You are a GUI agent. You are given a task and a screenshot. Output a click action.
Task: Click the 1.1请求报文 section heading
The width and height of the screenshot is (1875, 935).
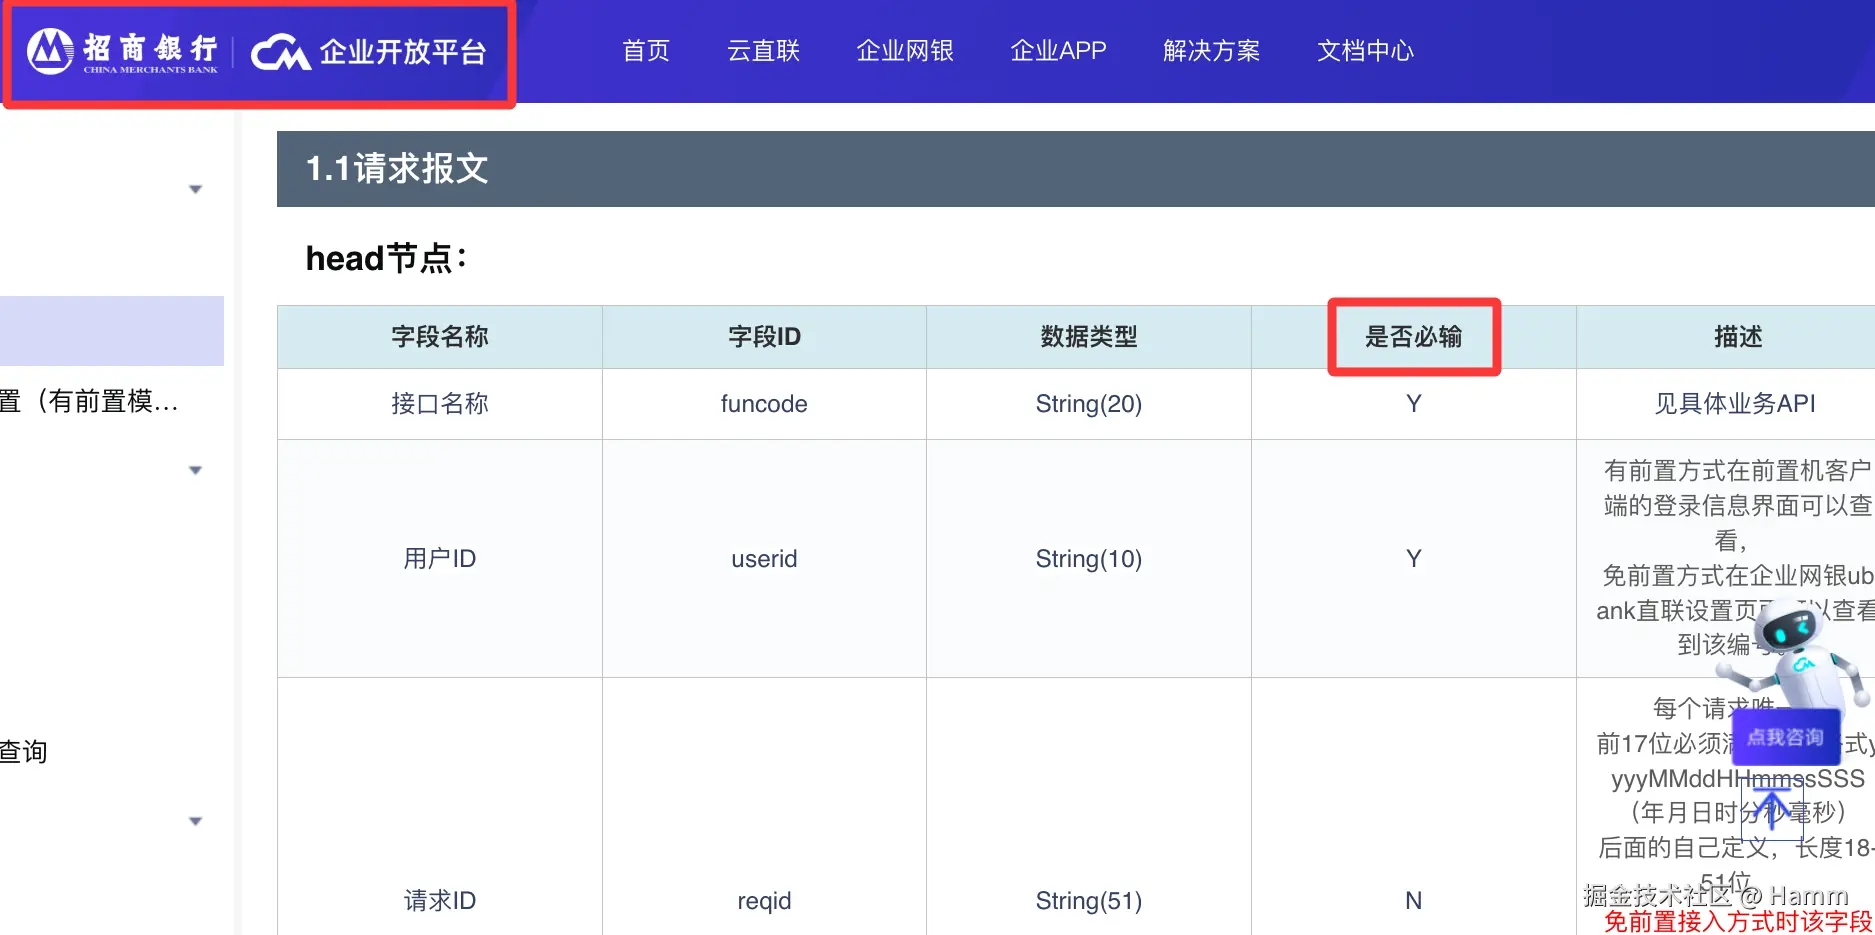point(397,169)
